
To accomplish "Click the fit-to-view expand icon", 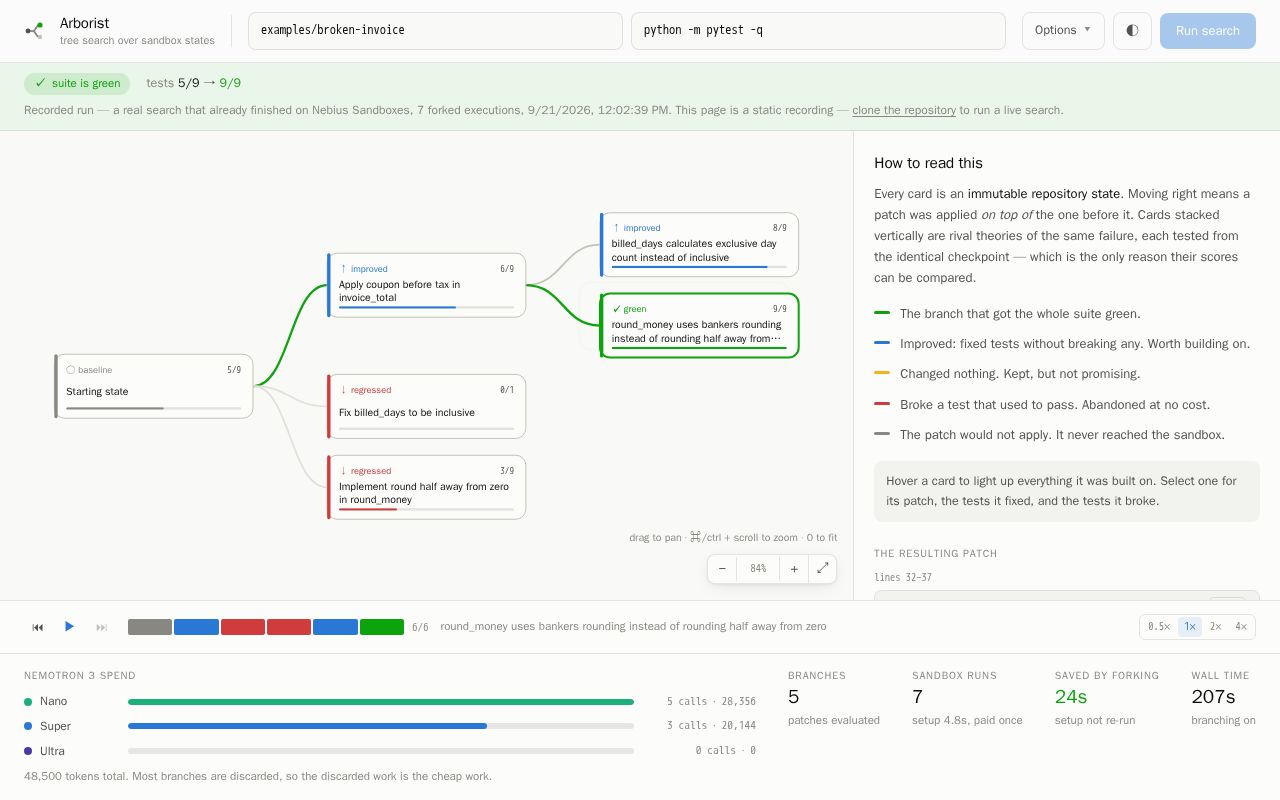I will [x=823, y=568].
